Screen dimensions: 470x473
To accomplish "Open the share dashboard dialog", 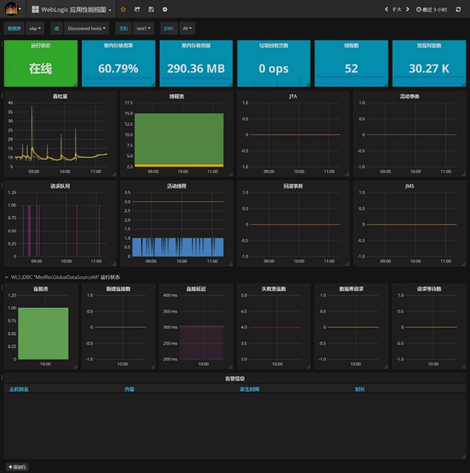I will [137, 9].
